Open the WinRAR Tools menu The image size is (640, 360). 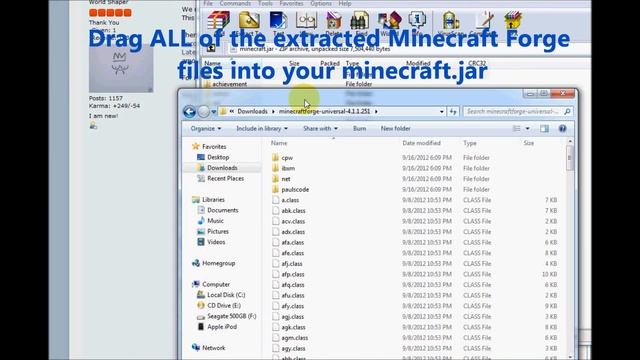(x=265, y=3)
